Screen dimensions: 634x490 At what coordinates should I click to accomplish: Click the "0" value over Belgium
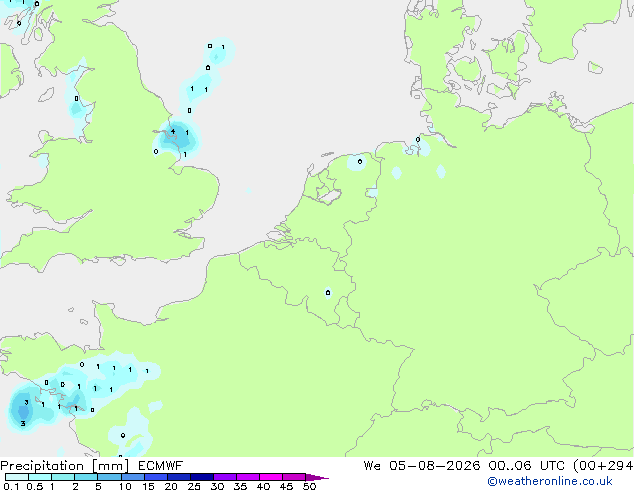point(328,292)
